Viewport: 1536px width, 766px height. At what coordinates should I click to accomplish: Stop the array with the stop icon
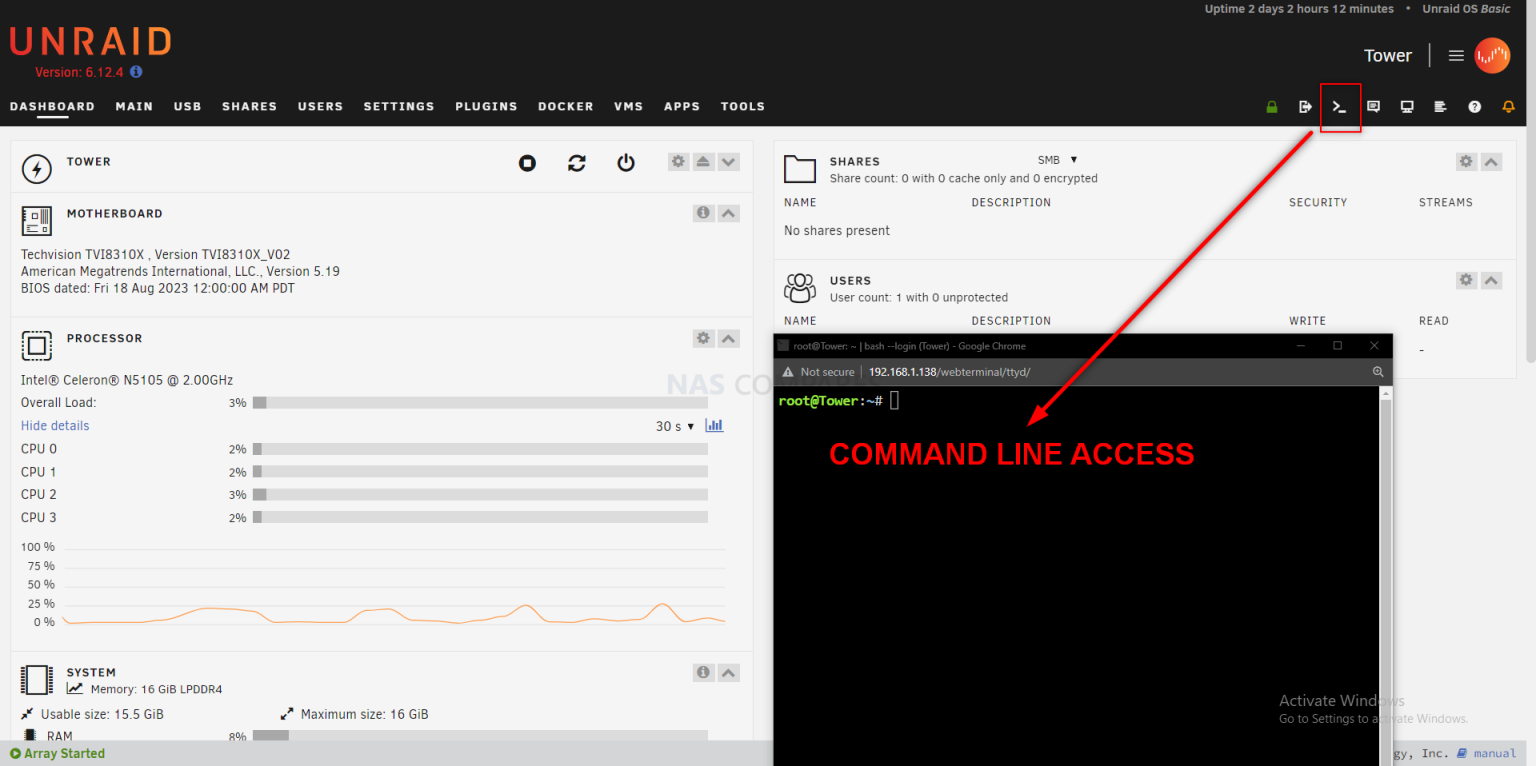click(527, 163)
